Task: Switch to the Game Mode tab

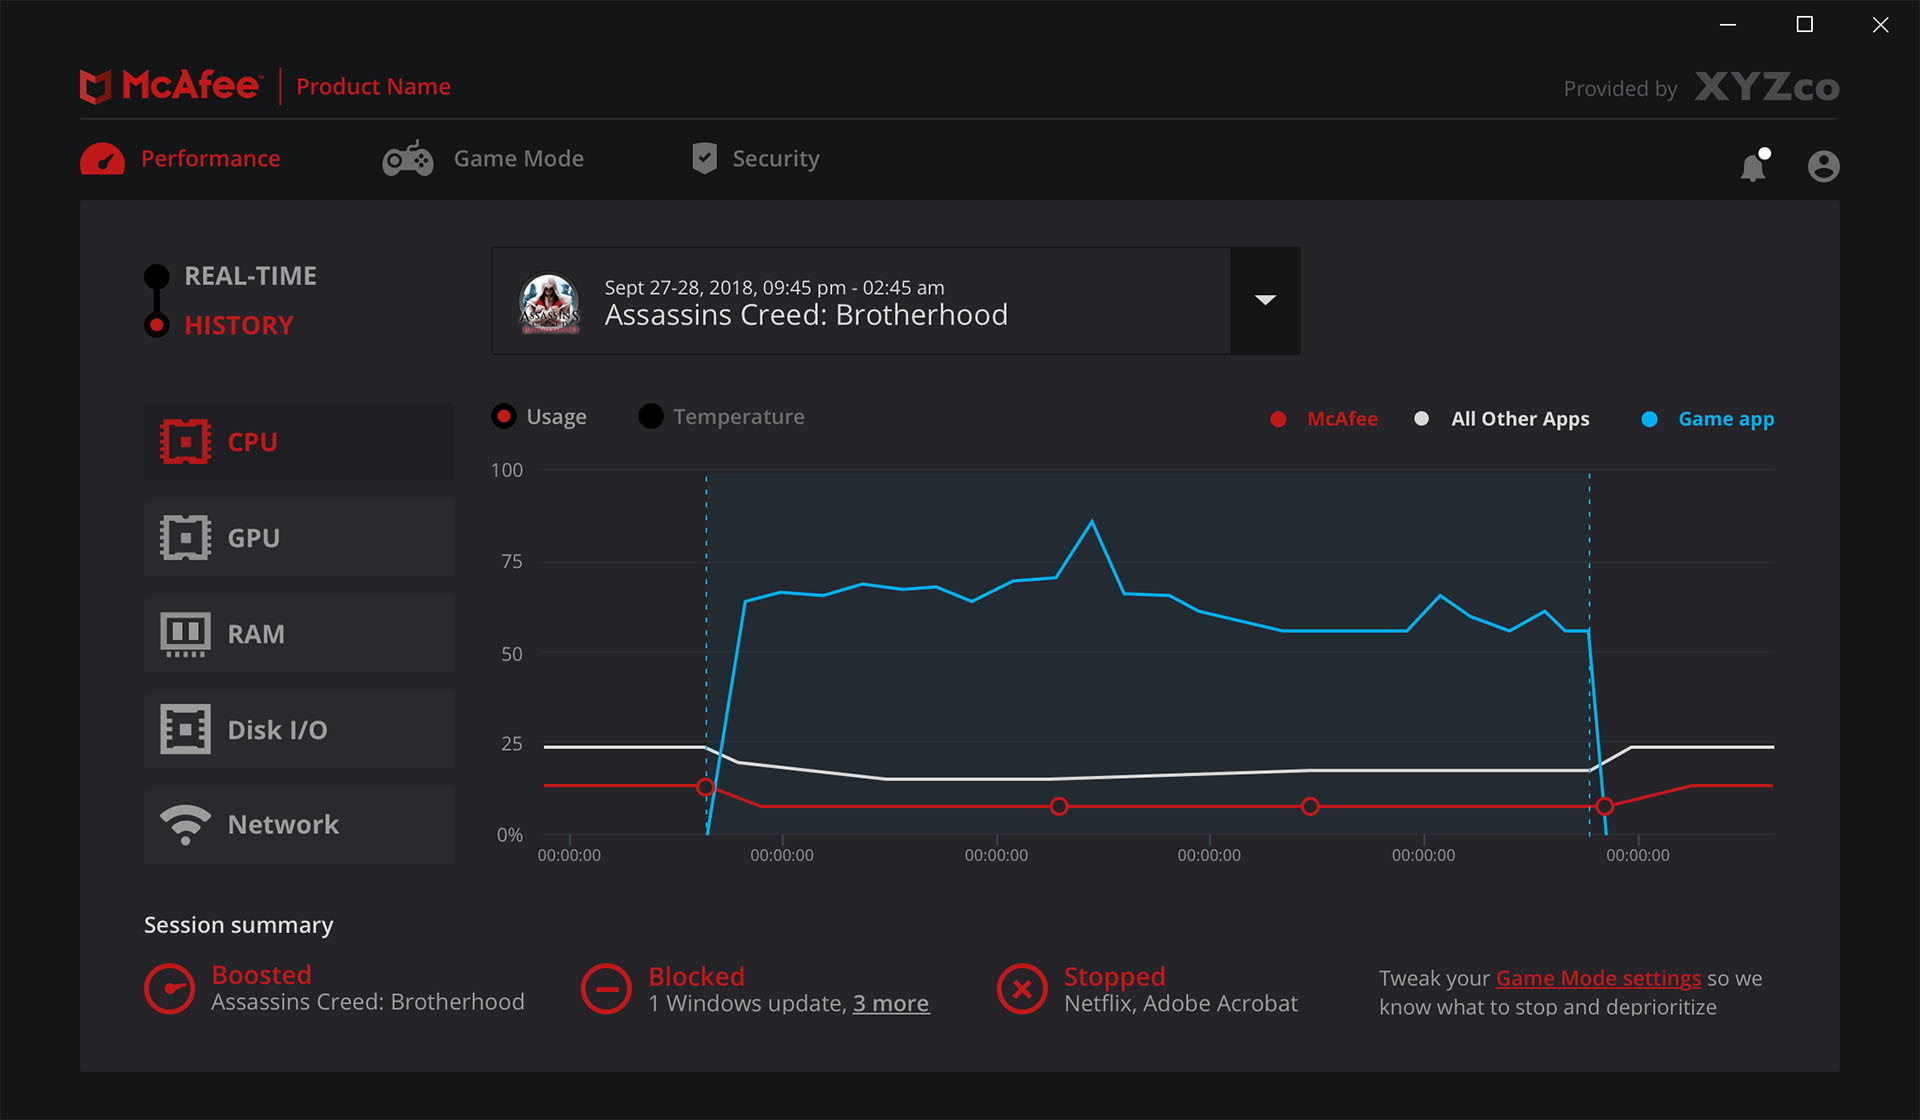Action: tap(483, 159)
